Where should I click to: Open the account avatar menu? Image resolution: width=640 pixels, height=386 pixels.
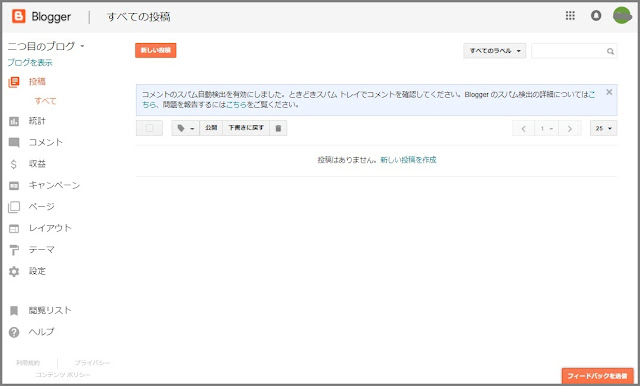pos(622,16)
